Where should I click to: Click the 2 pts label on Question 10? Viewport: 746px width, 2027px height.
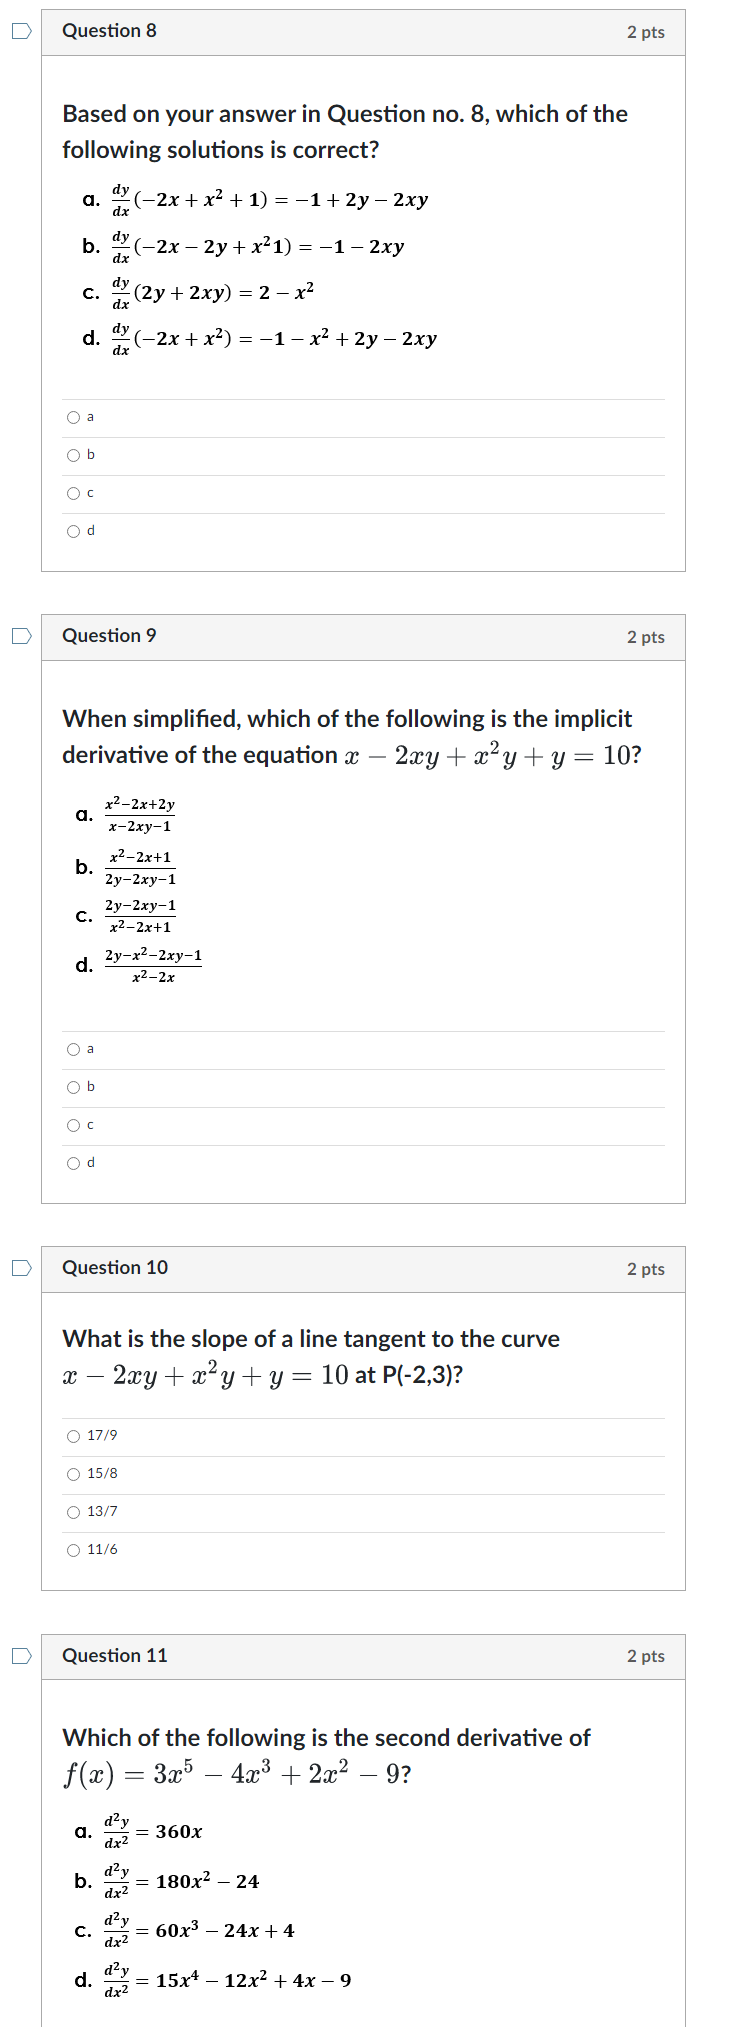click(x=643, y=1269)
